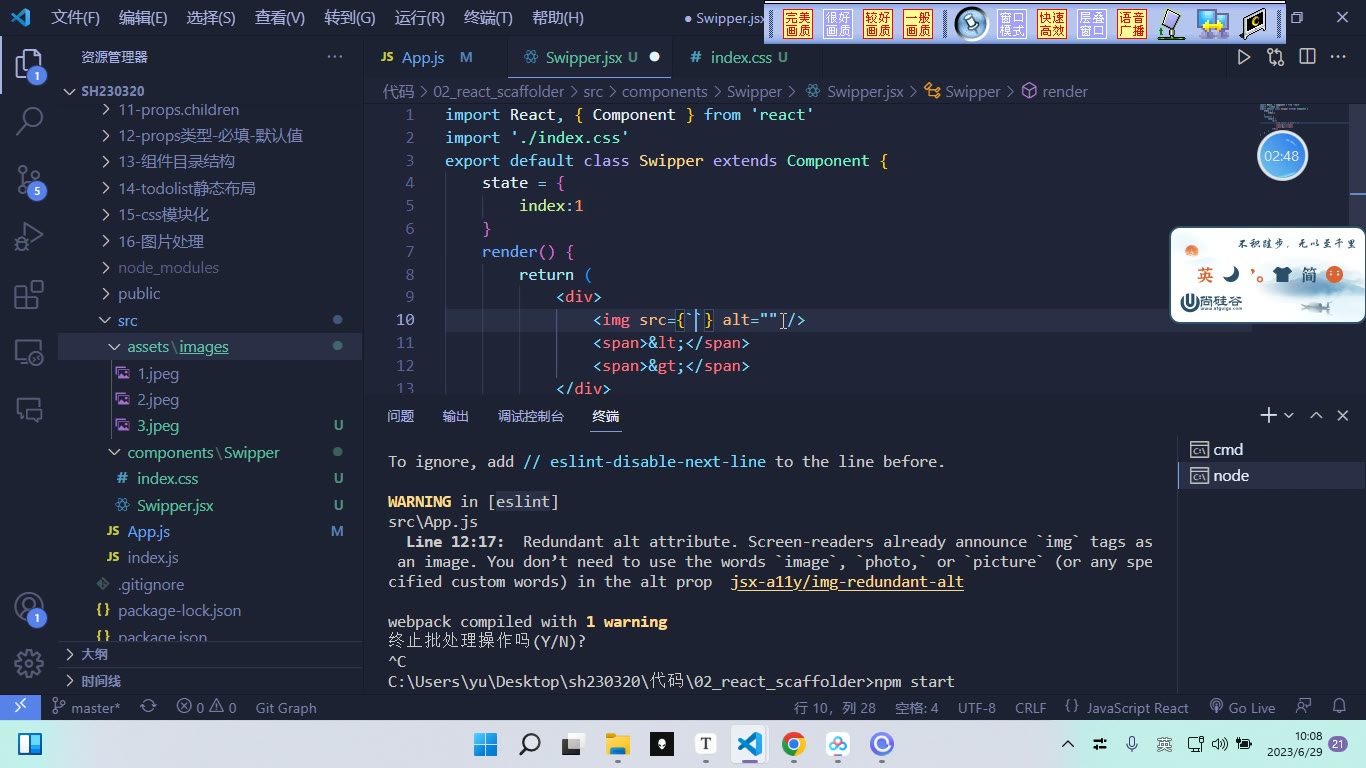Screen dimensions: 1366x768
Task: Switch to the 问题 panel tab
Action: [401, 416]
